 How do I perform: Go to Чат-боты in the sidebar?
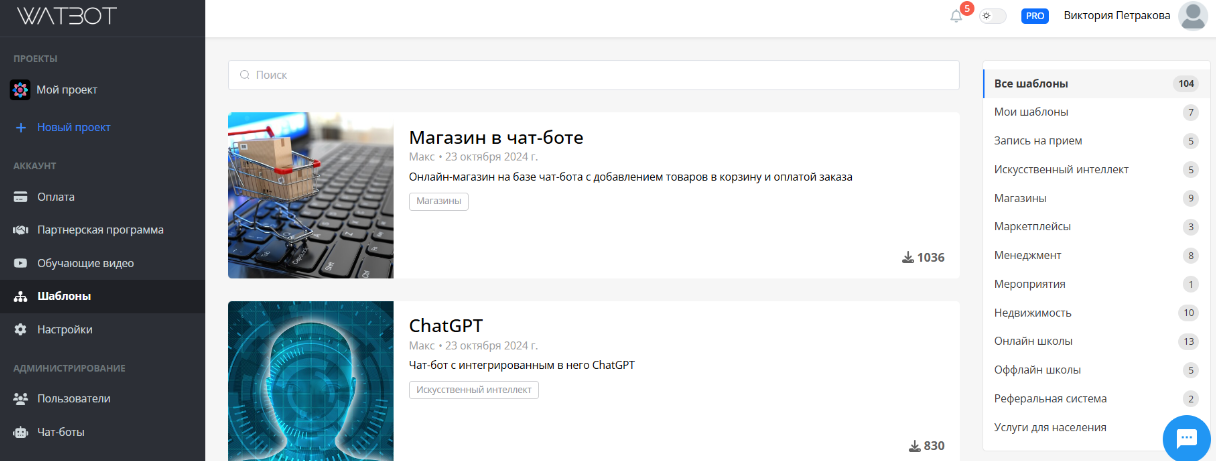point(60,432)
